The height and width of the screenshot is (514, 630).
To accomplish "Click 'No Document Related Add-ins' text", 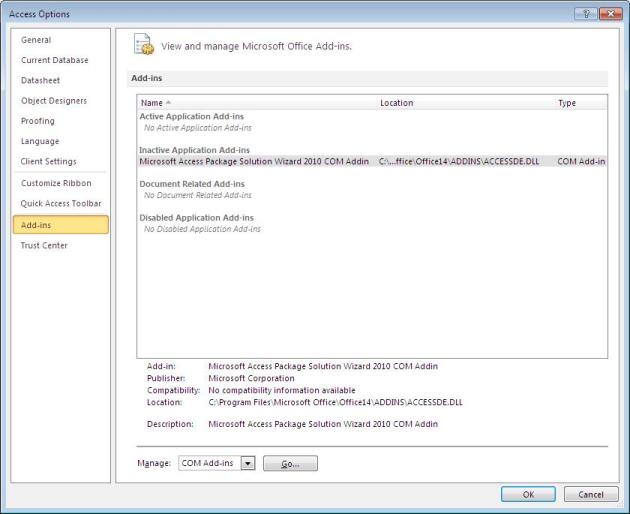I will (198, 195).
